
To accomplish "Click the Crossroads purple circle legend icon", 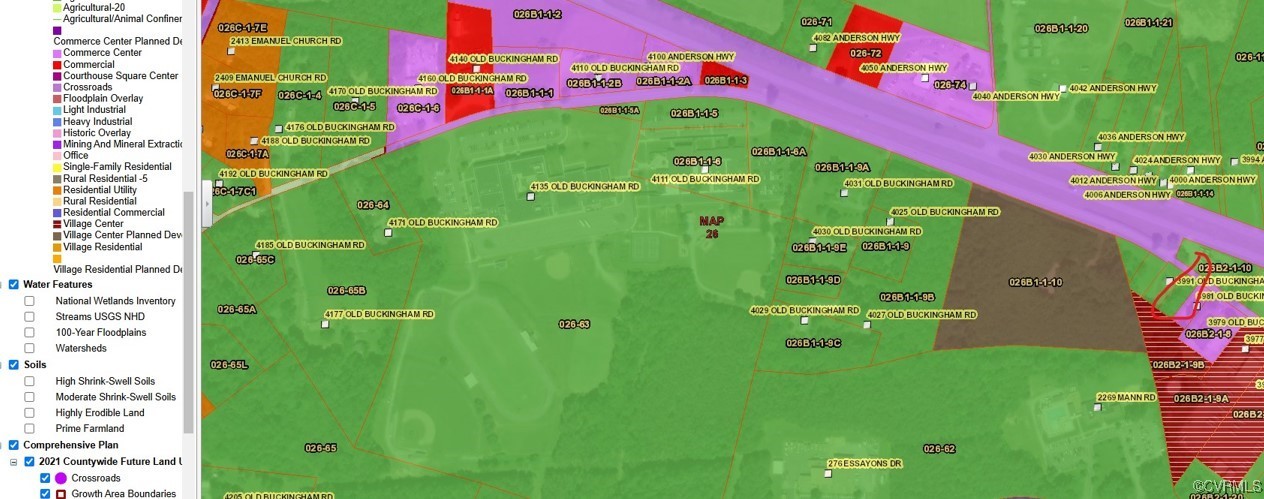I will [60, 478].
